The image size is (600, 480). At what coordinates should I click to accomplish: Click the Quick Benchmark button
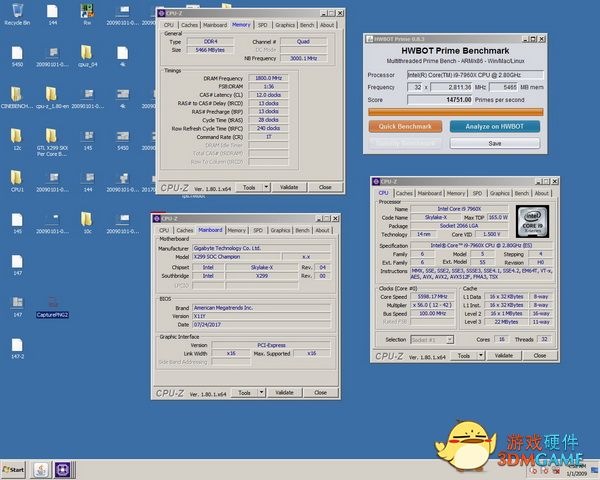click(x=406, y=126)
